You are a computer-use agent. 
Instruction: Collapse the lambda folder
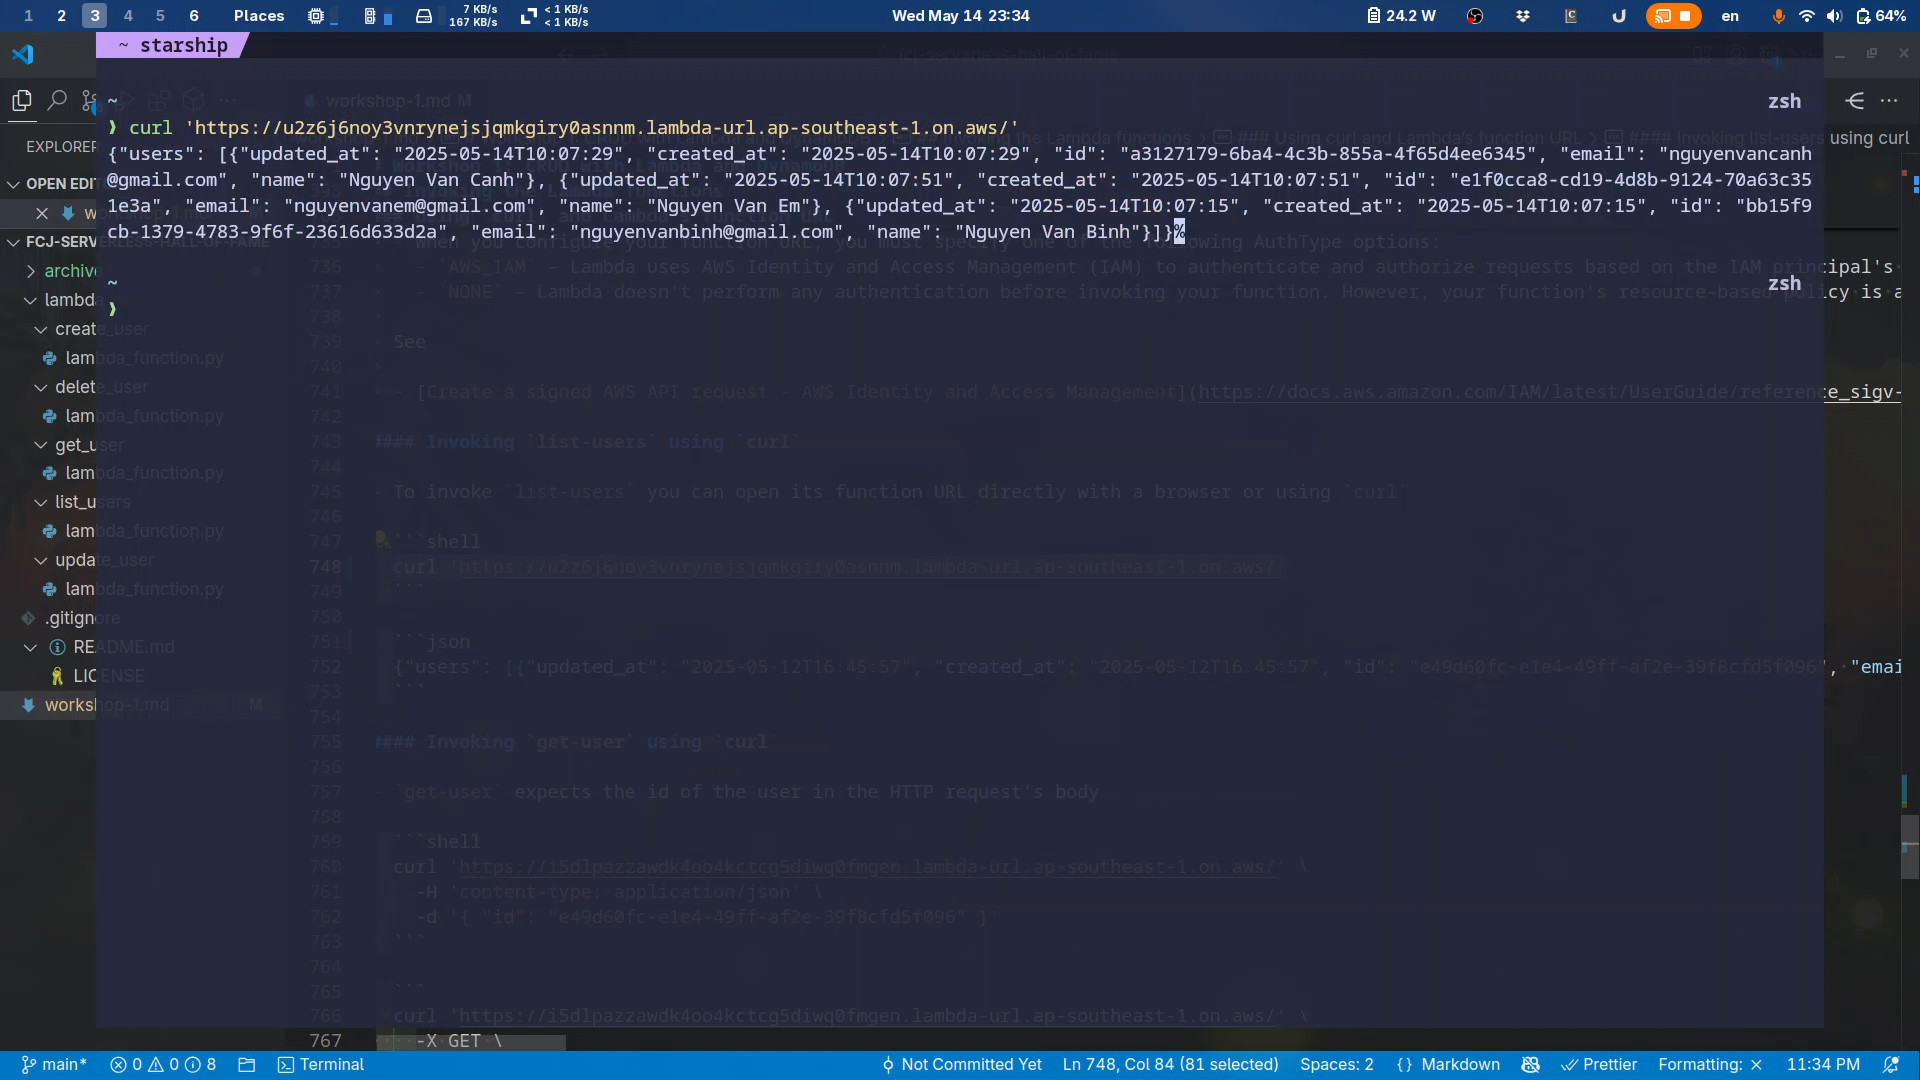[x=31, y=300]
